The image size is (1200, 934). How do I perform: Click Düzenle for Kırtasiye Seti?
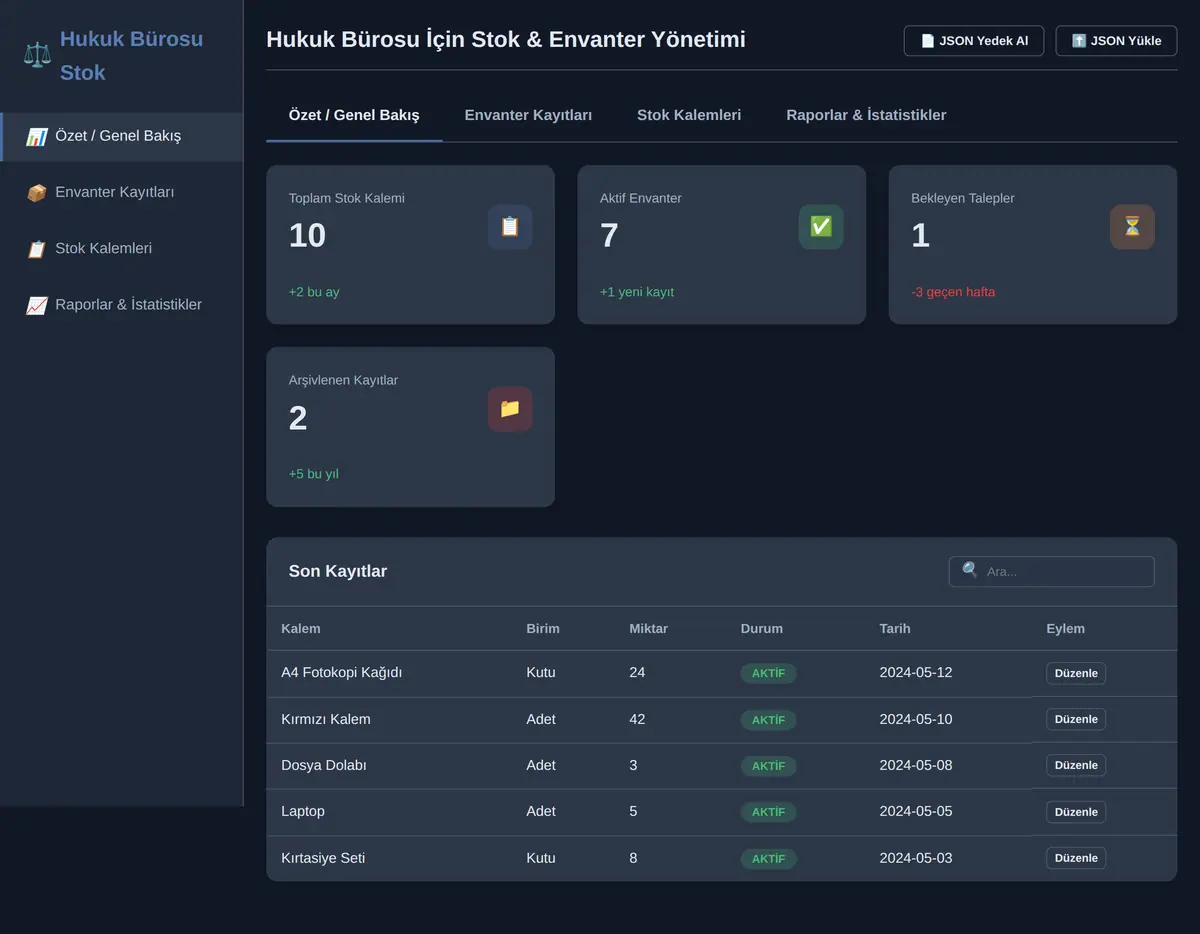1076,858
